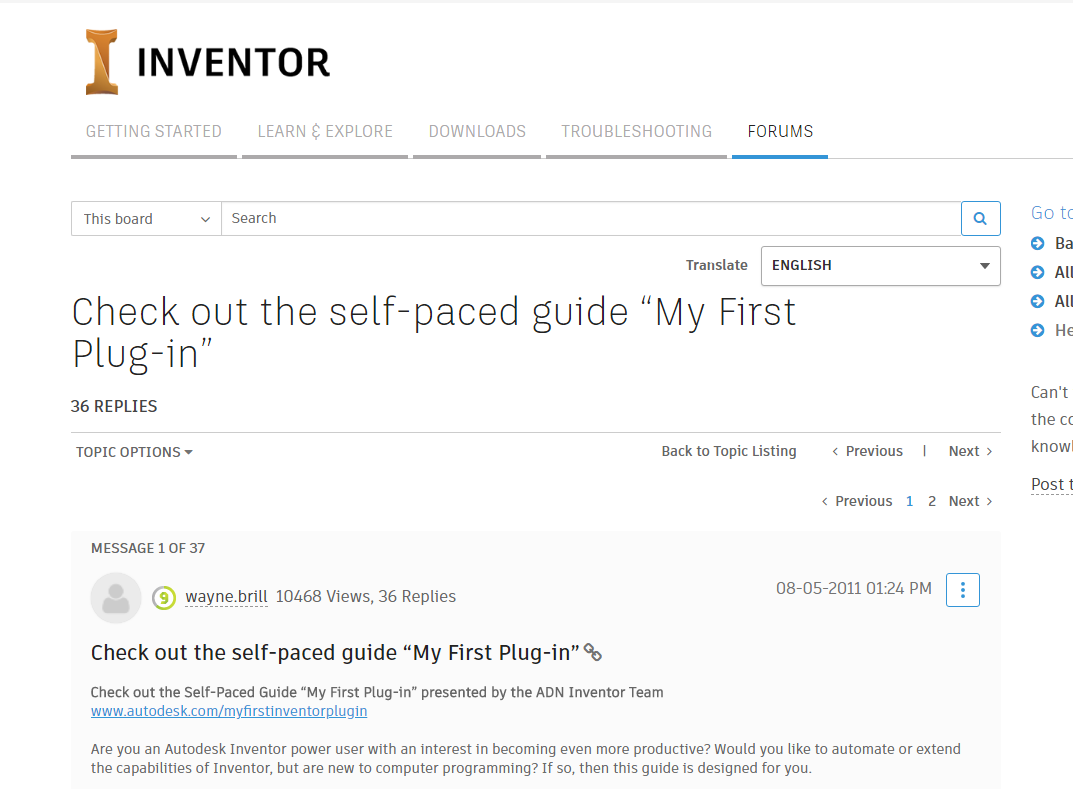Viewport: 1073px width, 789px height.
Task: Click the search magnifier icon
Action: (x=979, y=218)
